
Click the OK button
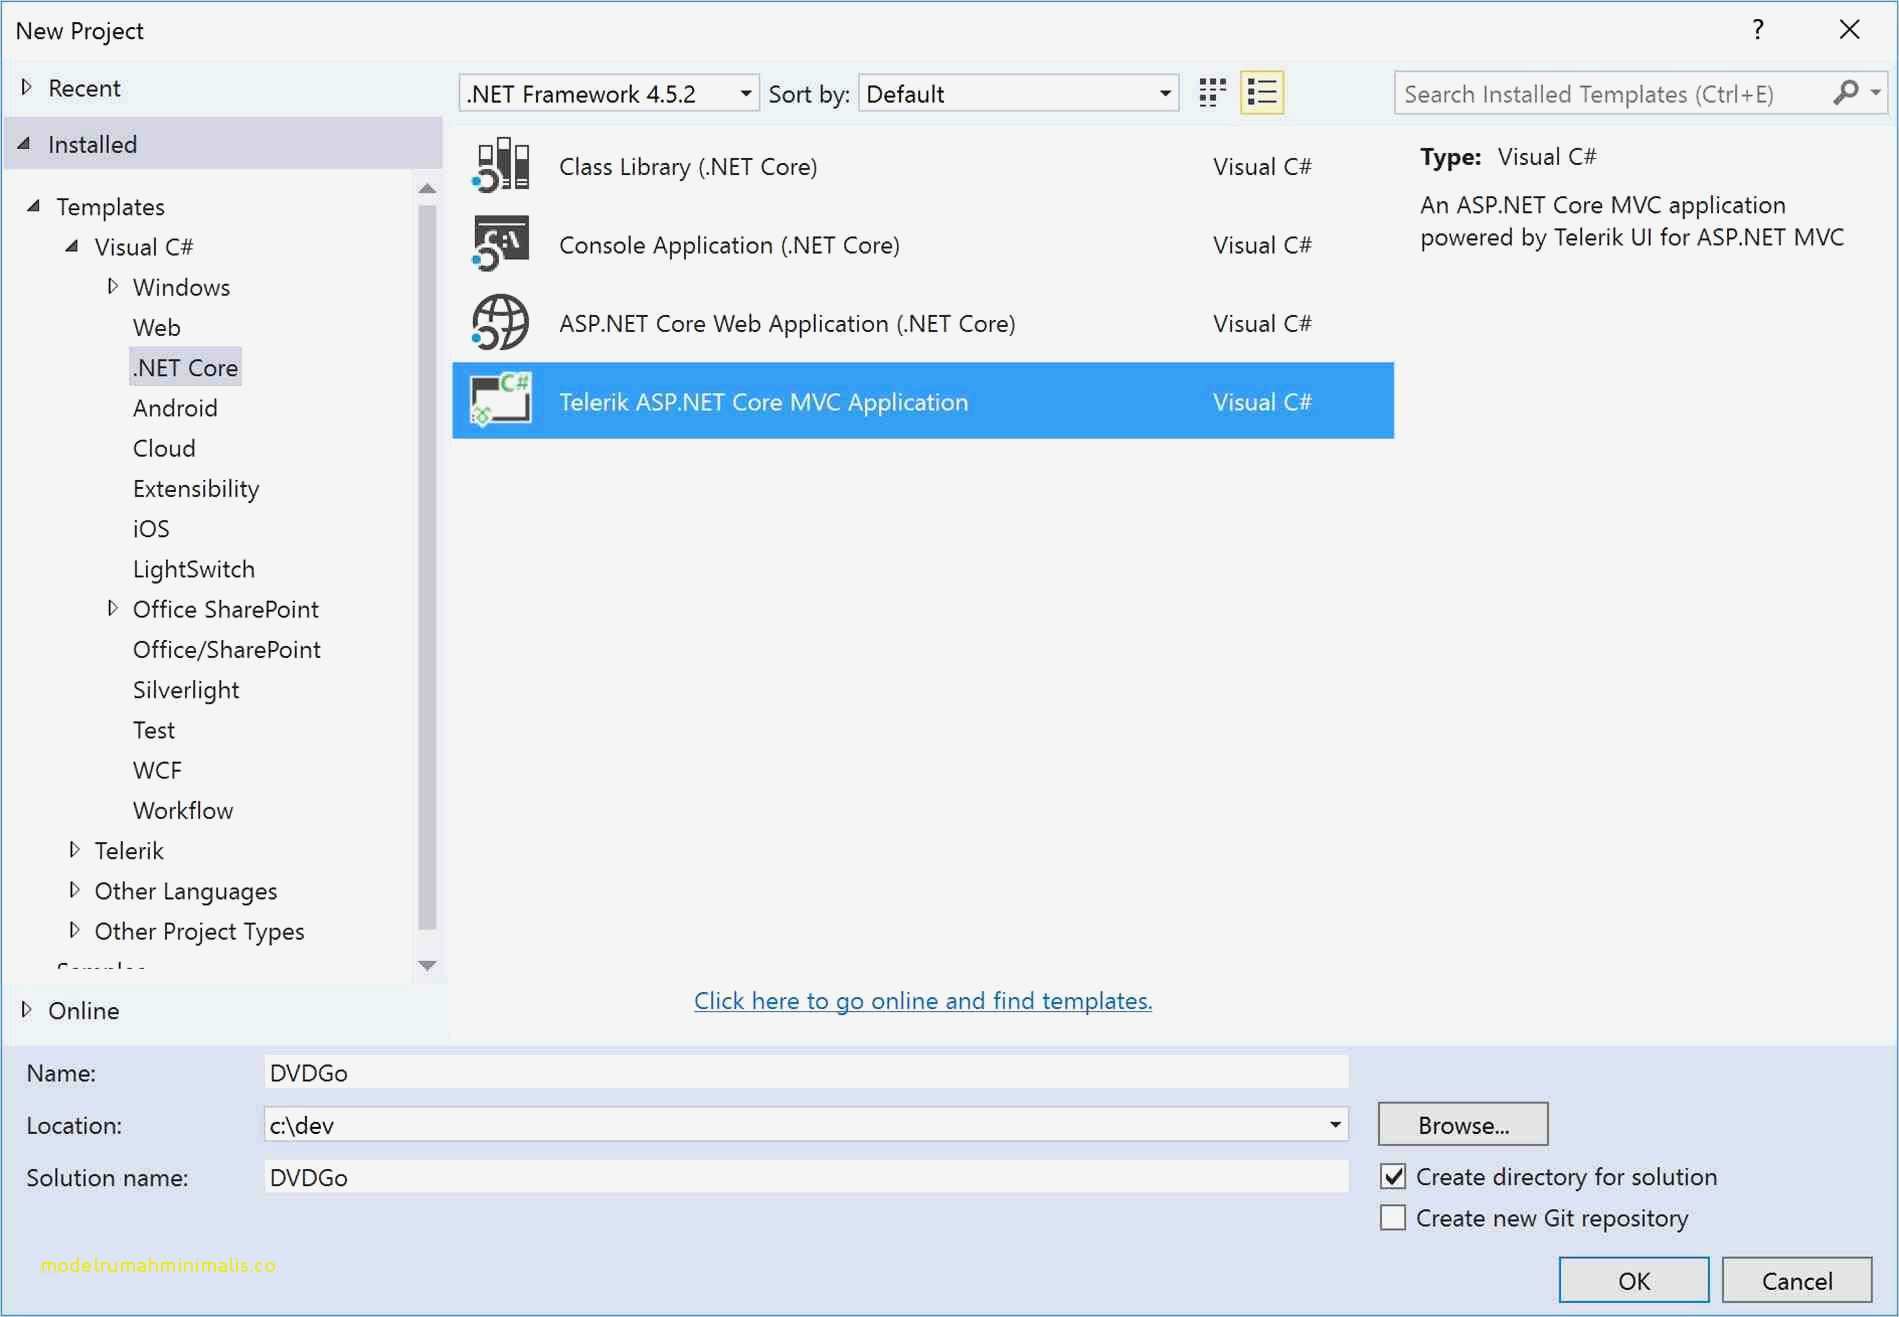pyautogui.click(x=1634, y=1280)
